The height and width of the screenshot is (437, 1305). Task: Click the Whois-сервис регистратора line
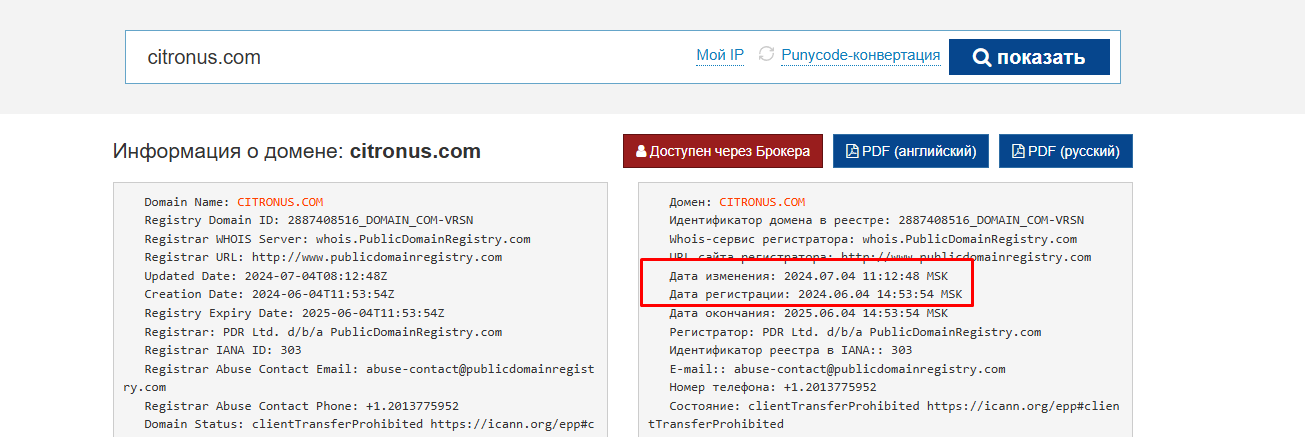[x=873, y=239]
